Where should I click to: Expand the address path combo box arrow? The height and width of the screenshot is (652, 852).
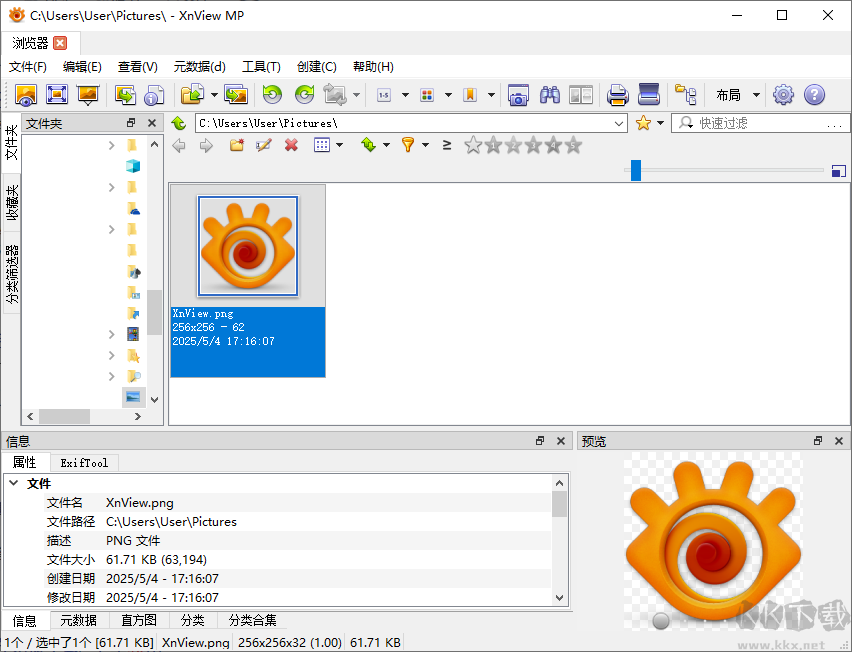pyautogui.click(x=618, y=123)
